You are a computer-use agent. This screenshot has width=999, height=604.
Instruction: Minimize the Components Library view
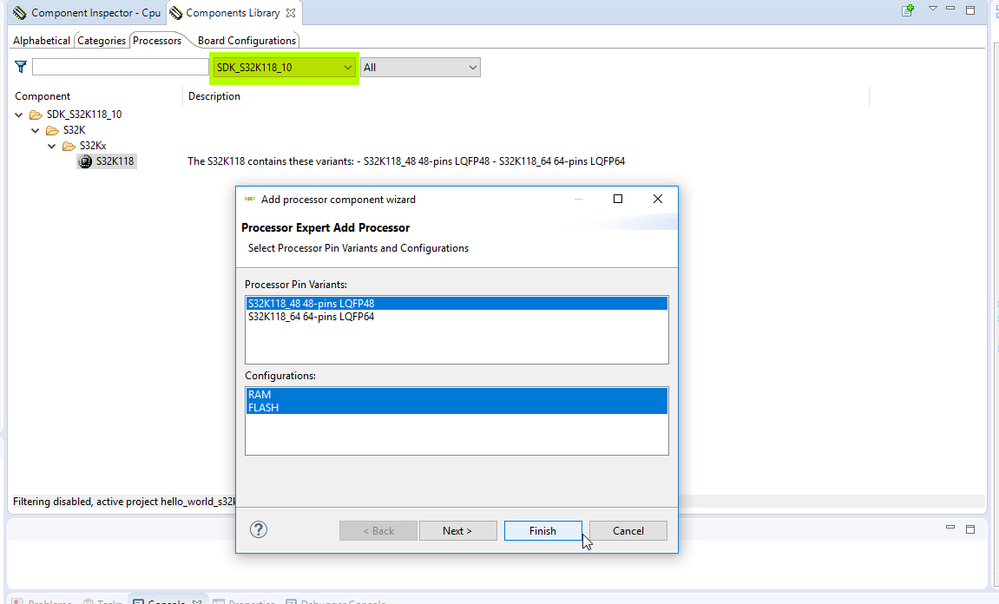click(x=951, y=9)
